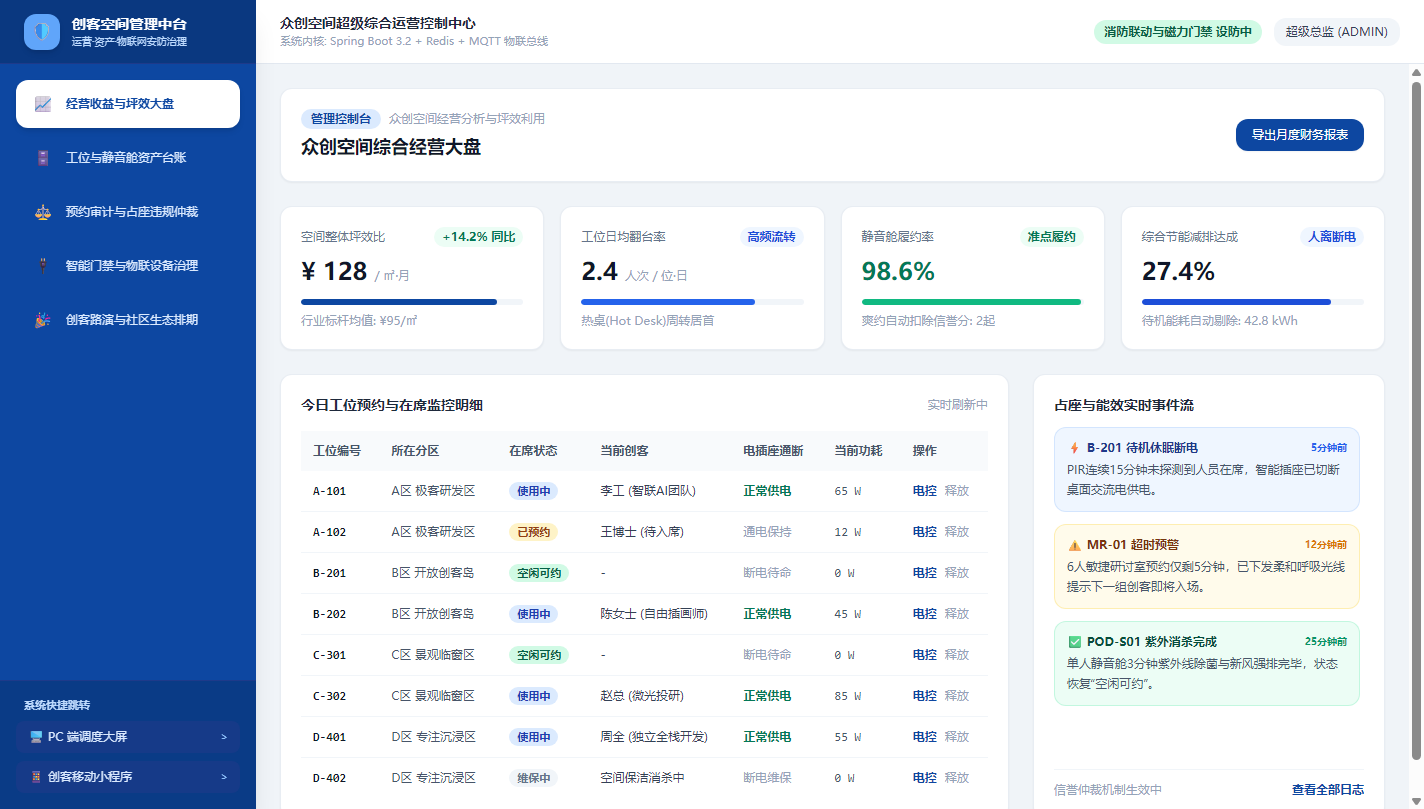Click 已预约 status of A-102

533,532
